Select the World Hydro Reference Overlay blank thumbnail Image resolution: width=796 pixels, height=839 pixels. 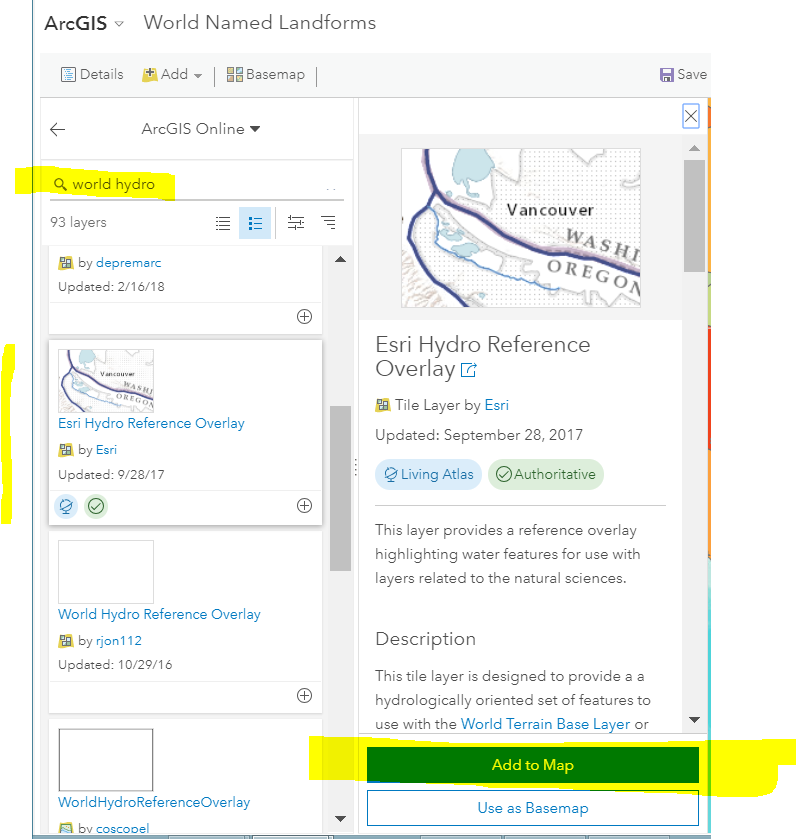point(106,572)
